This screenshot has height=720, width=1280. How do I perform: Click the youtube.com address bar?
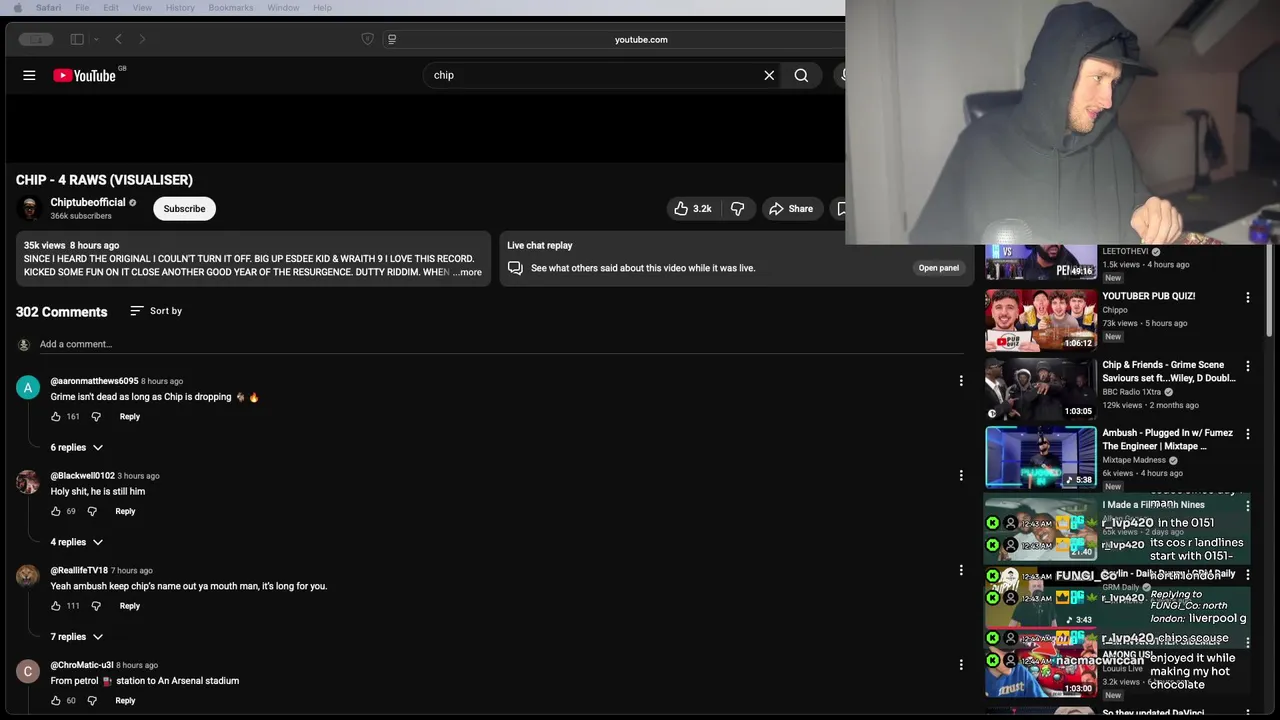640,39
